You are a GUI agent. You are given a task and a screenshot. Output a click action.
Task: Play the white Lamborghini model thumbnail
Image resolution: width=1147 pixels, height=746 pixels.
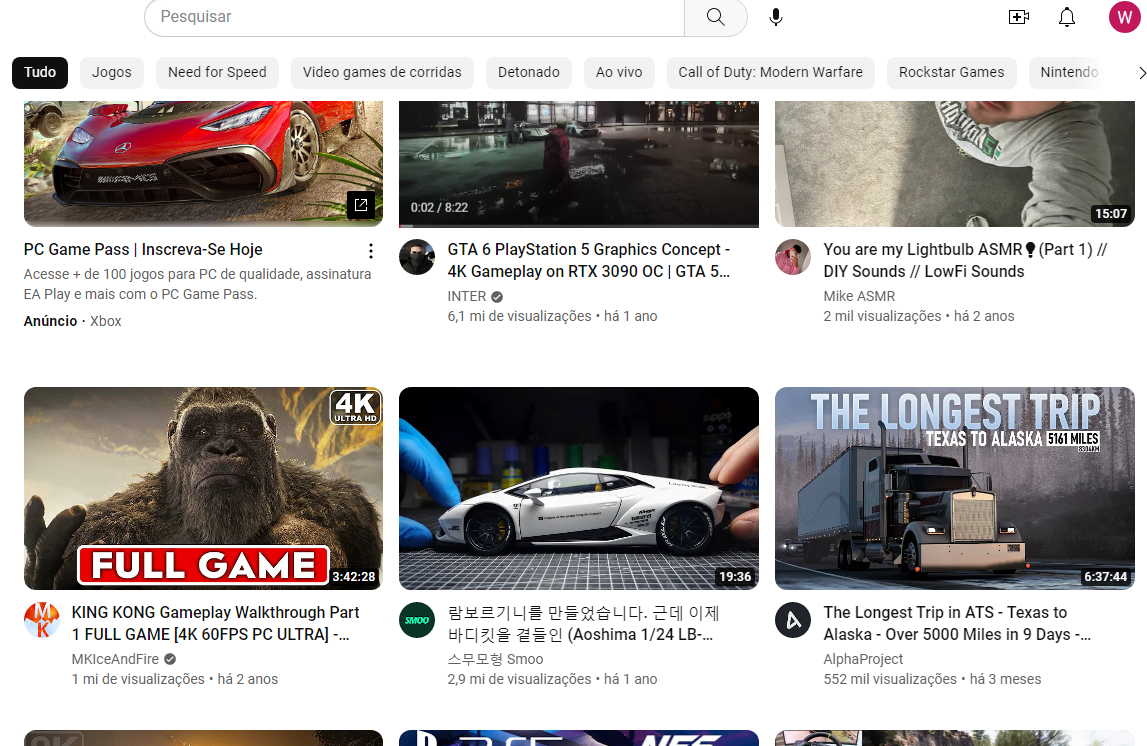(579, 489)
